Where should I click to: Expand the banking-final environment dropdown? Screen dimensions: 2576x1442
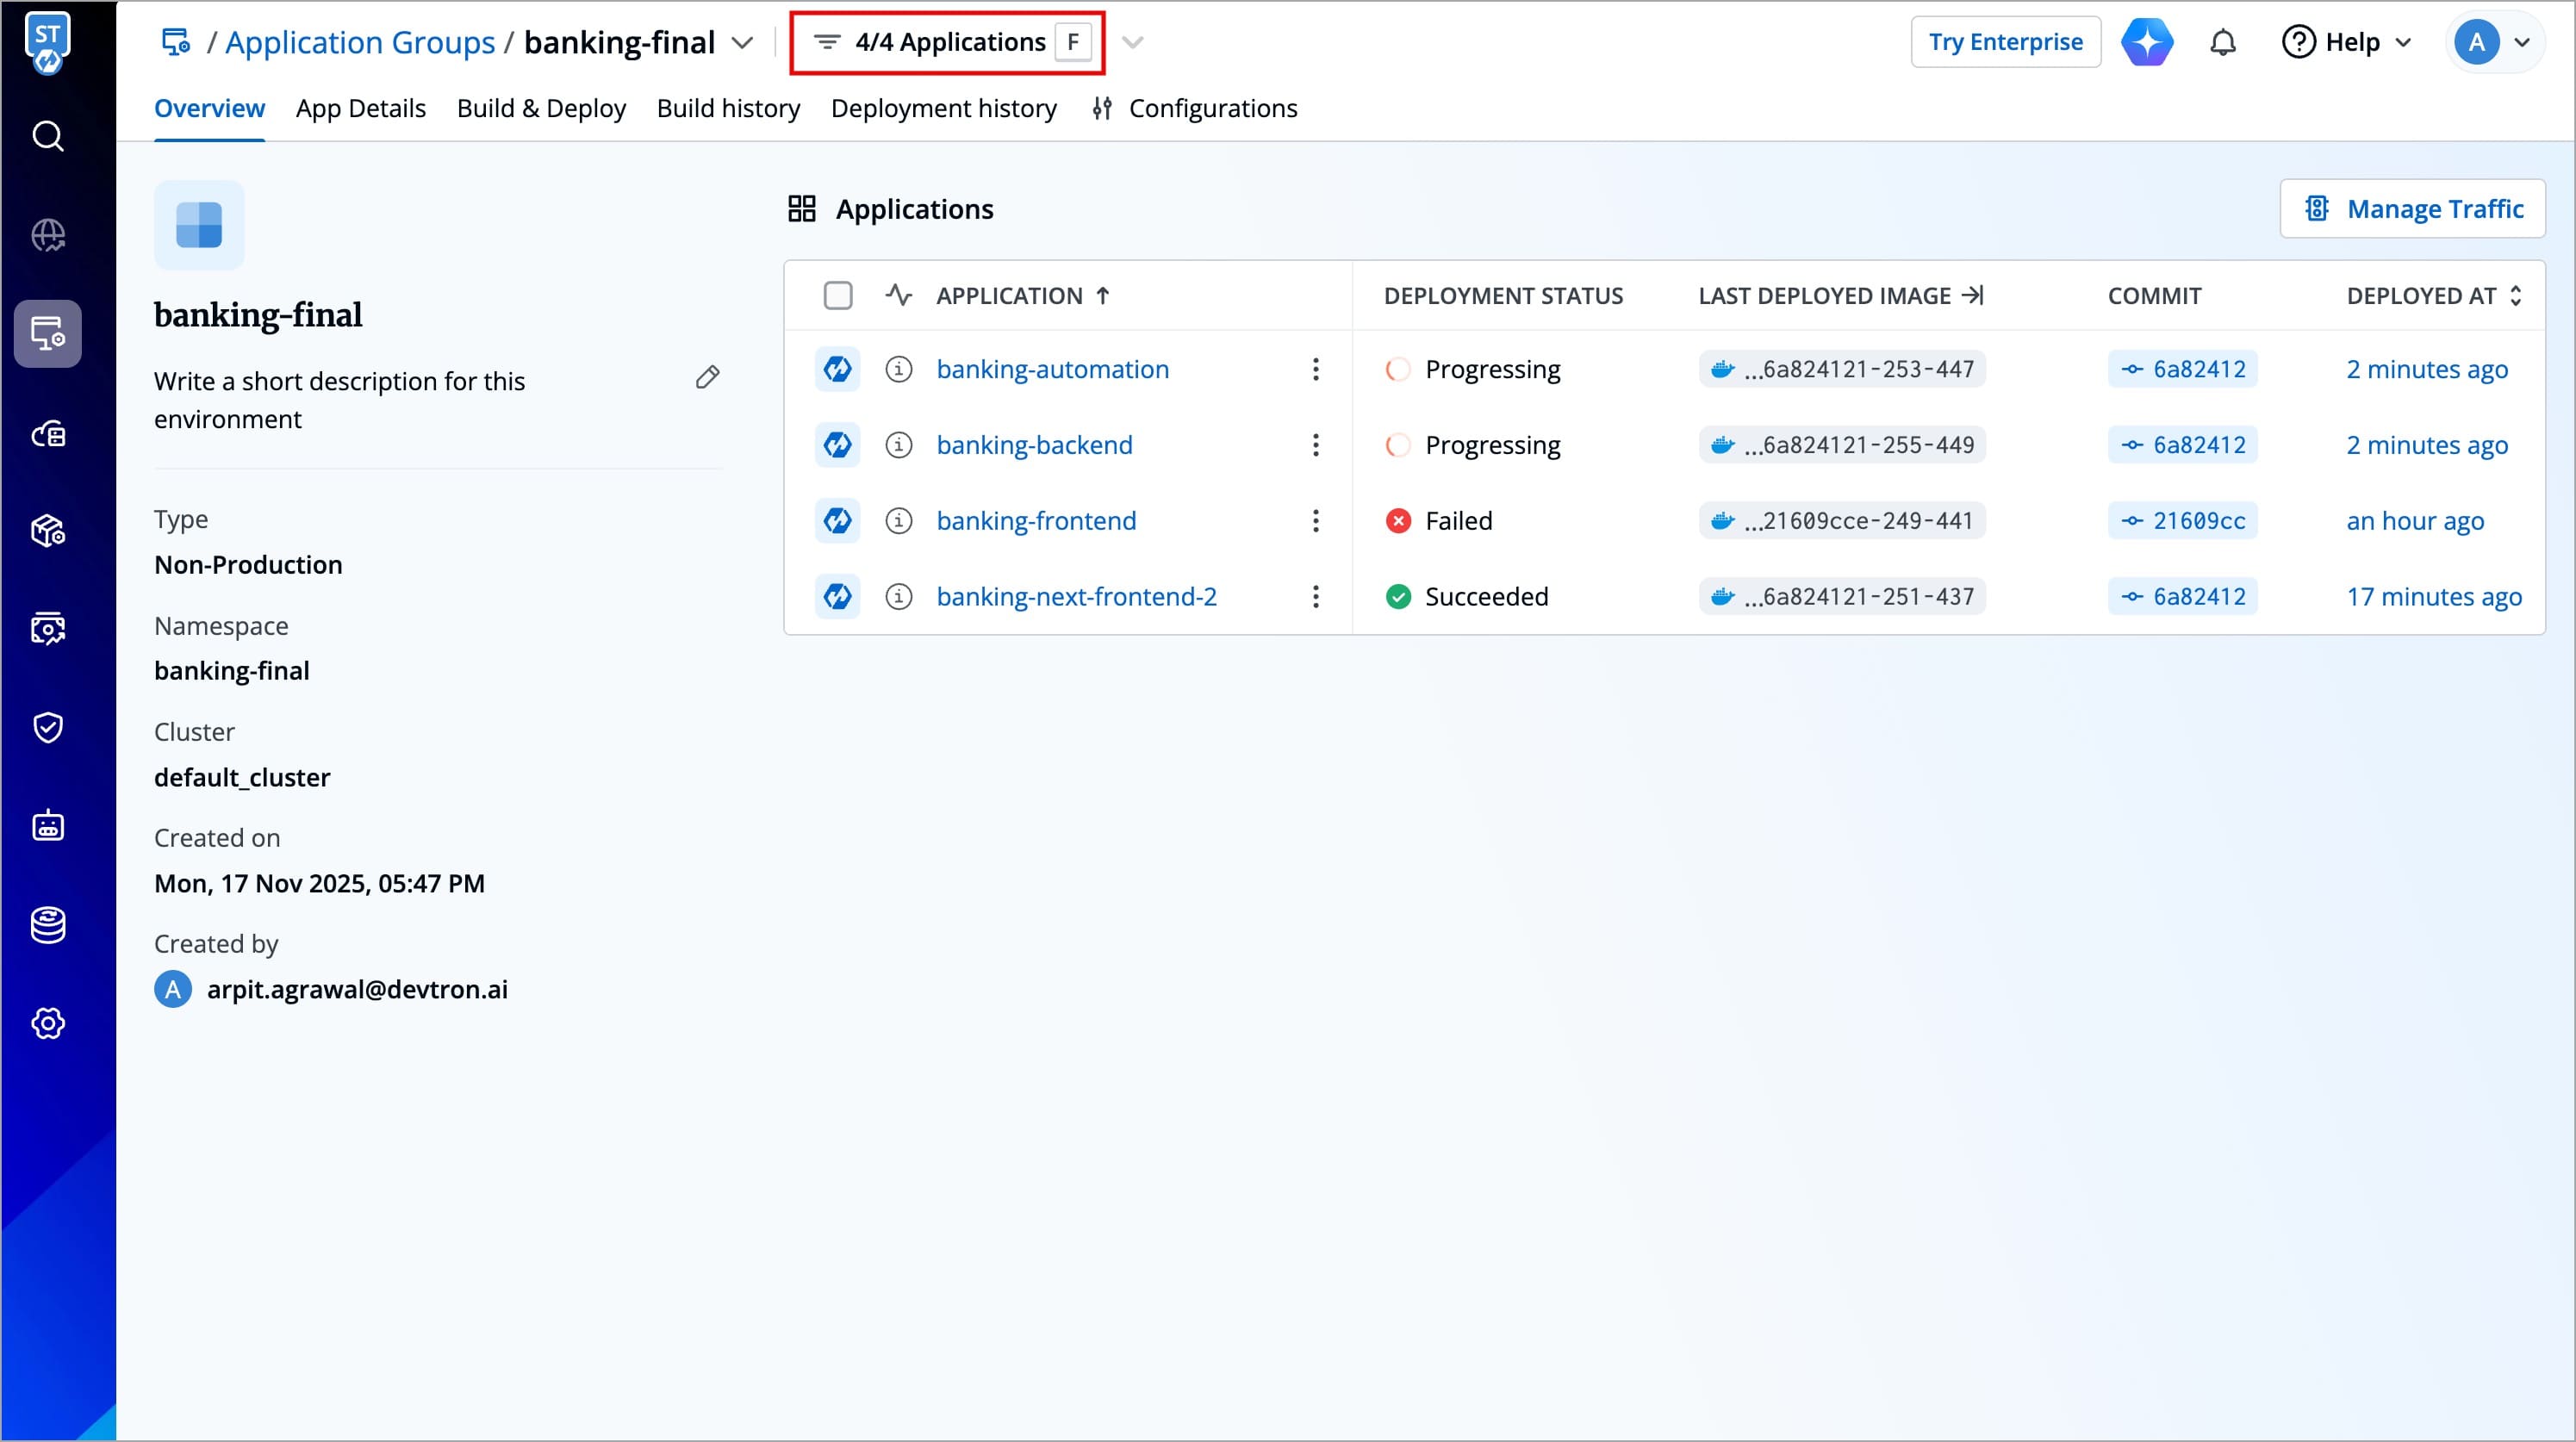tap(742, 43)
